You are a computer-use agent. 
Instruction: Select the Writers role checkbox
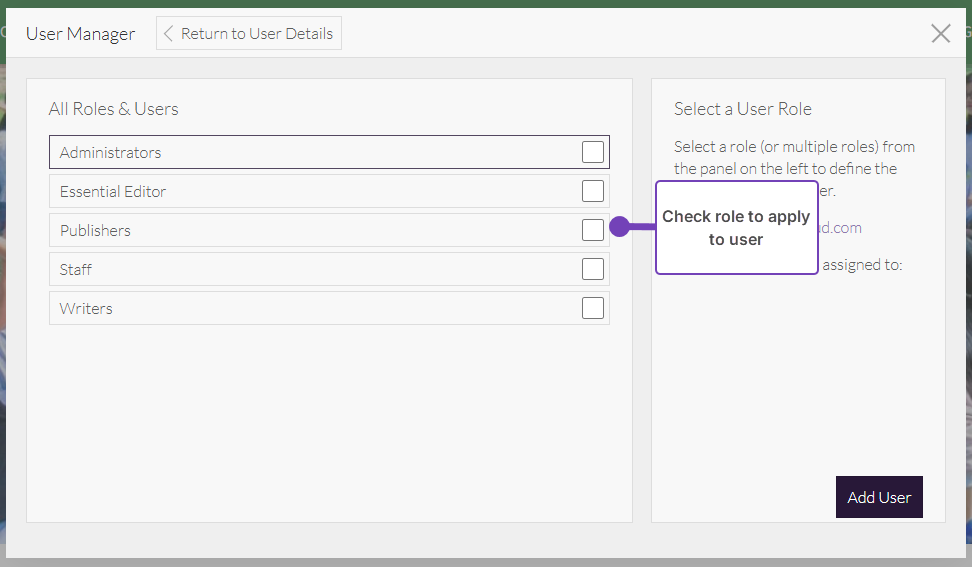[593, 308]
